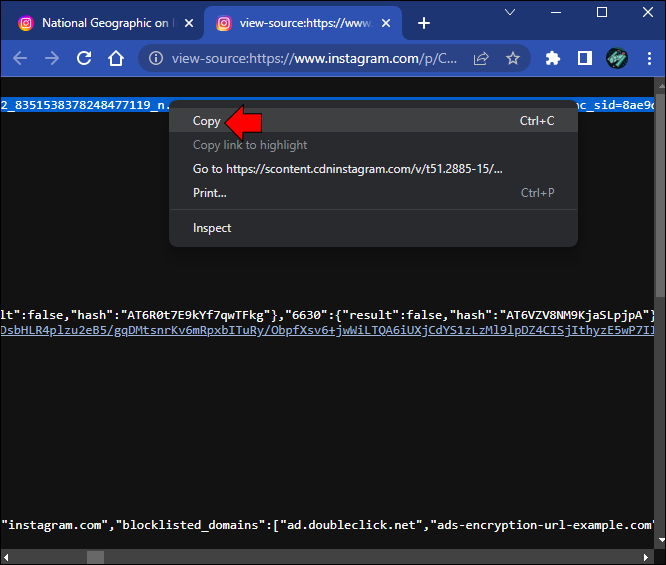Choose Print... from the context menu
Viewport: 666px width, 565px height.
click(x=373, y=193)
